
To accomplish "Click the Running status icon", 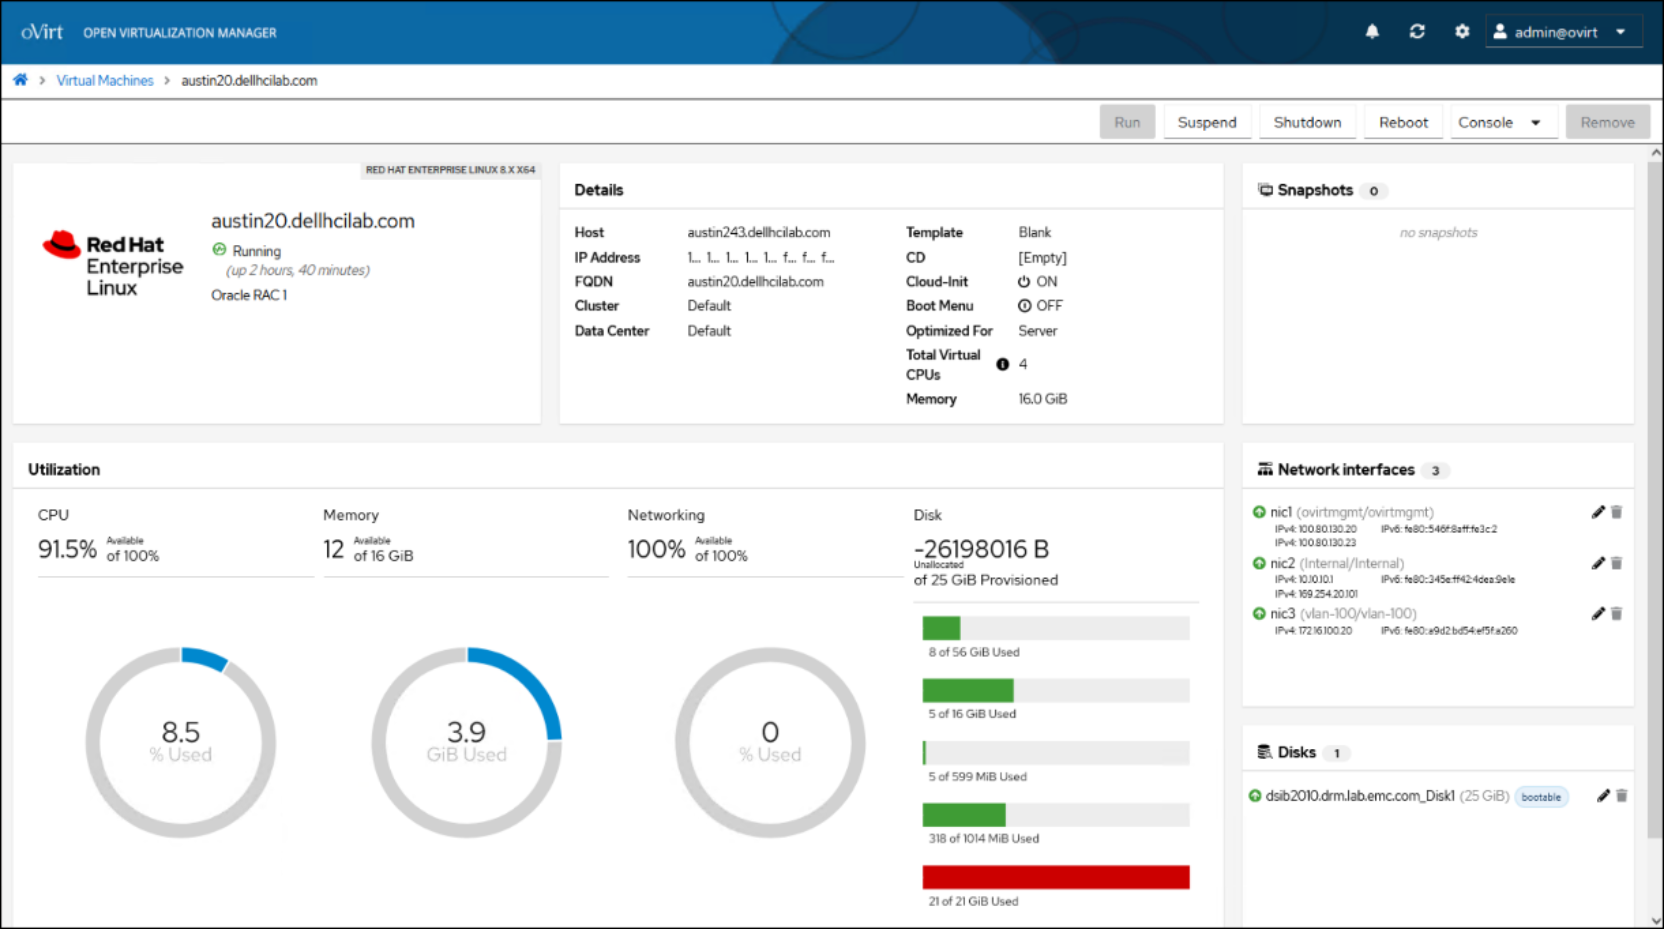I will pos(219,250).
